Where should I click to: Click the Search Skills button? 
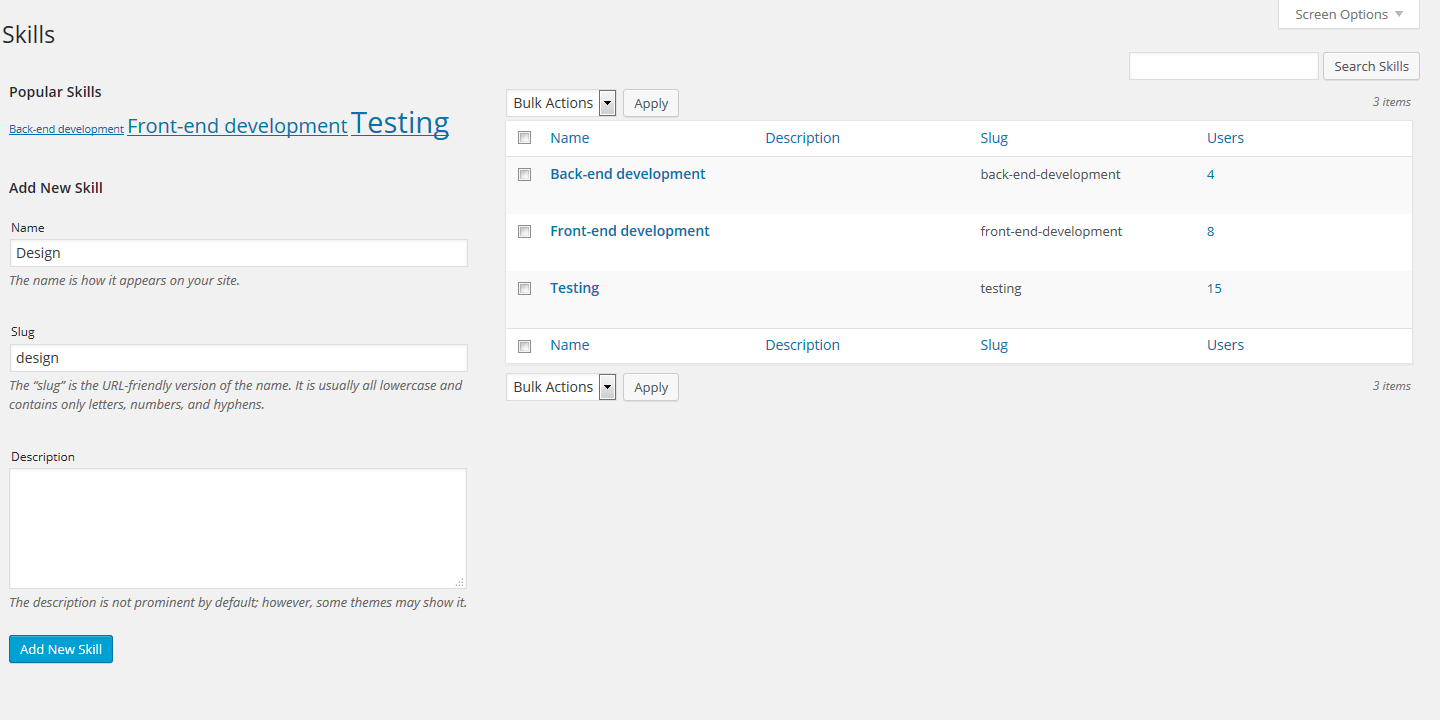coord(1370,66)
